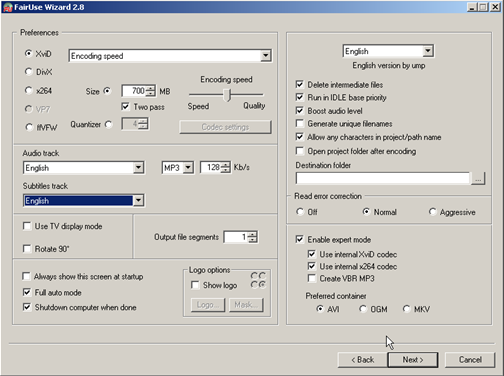Choose MKV as preferred container

click(406, 309)
